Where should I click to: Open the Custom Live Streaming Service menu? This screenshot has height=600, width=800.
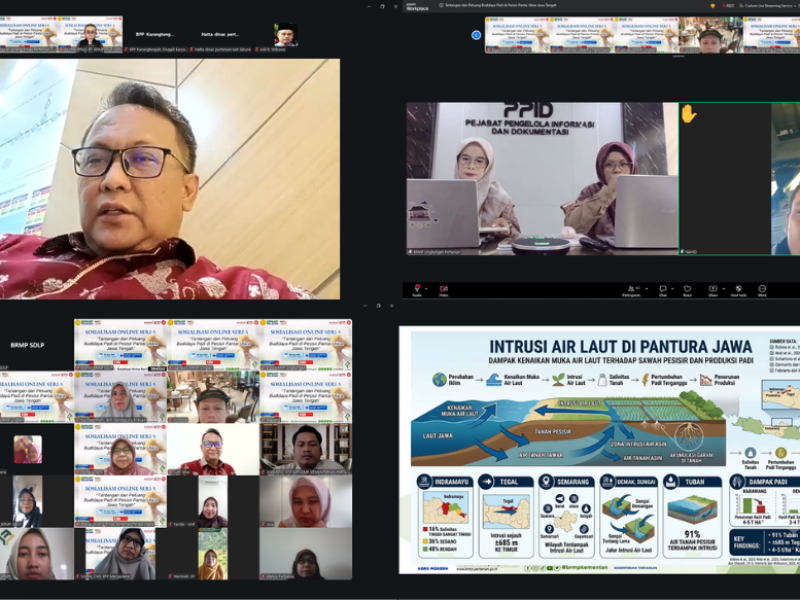coord(768,6)
